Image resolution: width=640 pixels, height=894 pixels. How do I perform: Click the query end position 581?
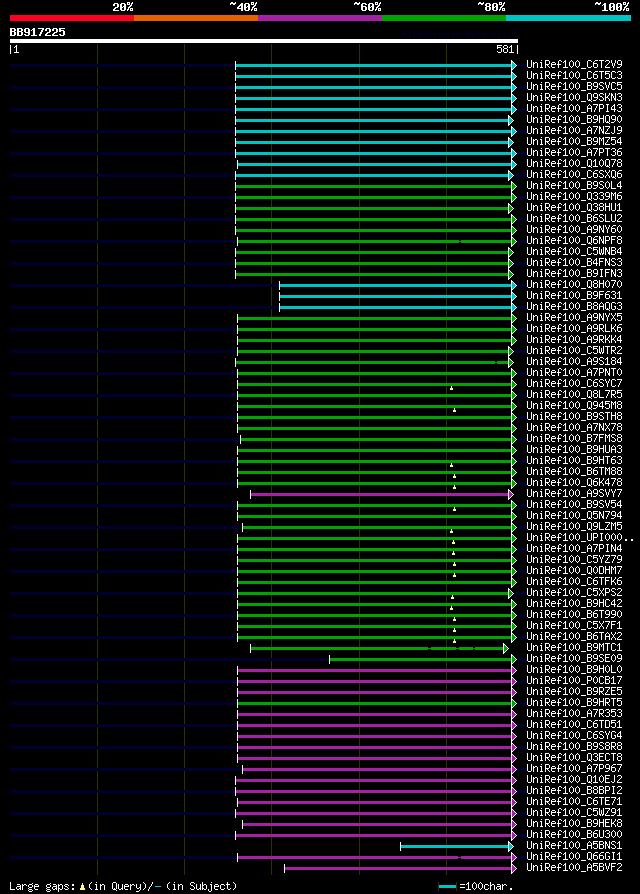pos(505,50)
